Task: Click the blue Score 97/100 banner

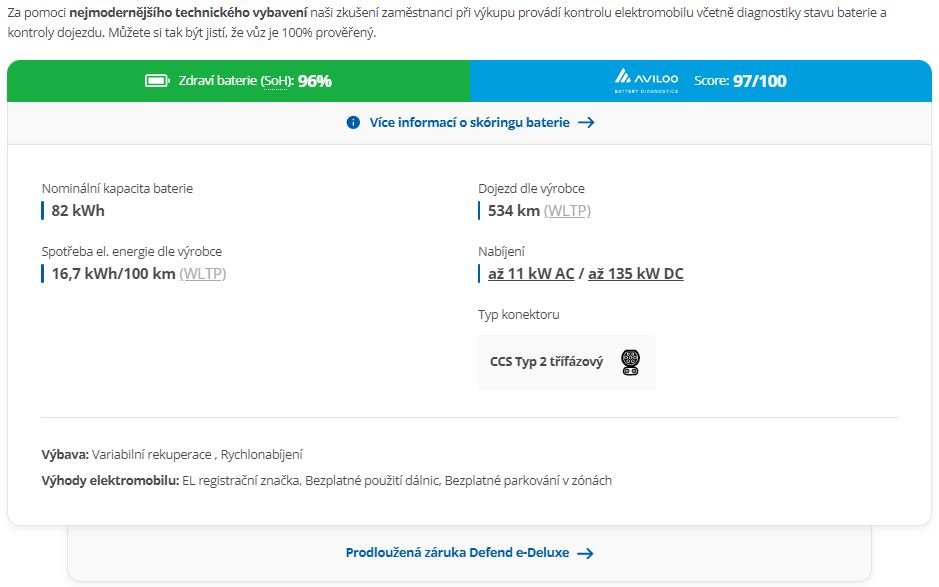Action: coord(701,81)
